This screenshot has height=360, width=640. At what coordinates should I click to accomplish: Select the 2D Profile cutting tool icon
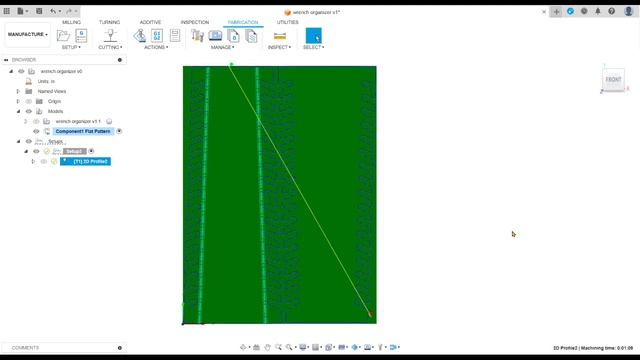(x=110, y=36)
